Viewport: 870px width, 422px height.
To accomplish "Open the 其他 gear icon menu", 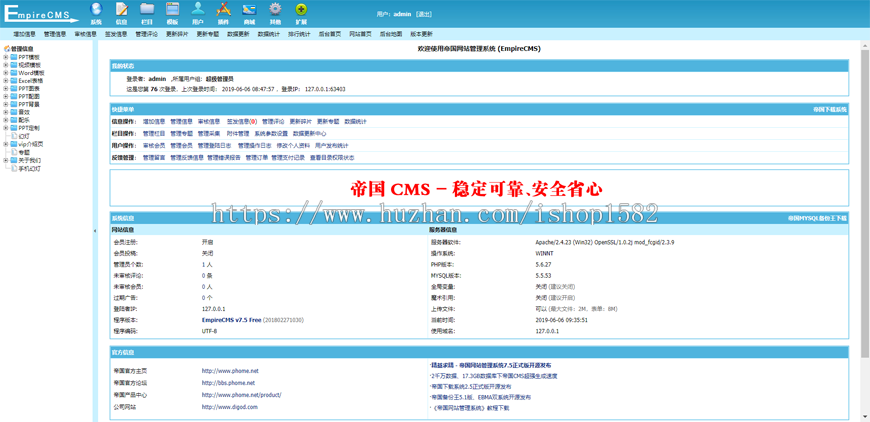I will (275, 13).
